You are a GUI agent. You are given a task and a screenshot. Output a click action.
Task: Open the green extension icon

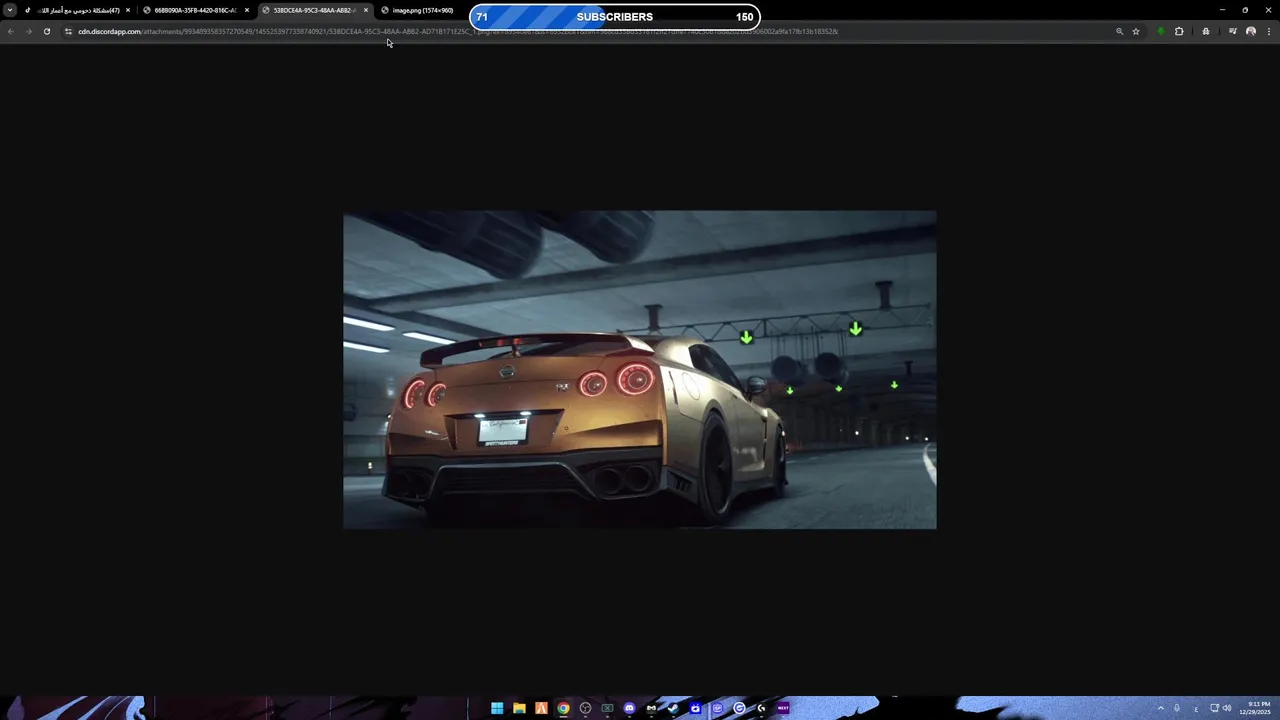pyautogui.click(x=1161, y=31)
